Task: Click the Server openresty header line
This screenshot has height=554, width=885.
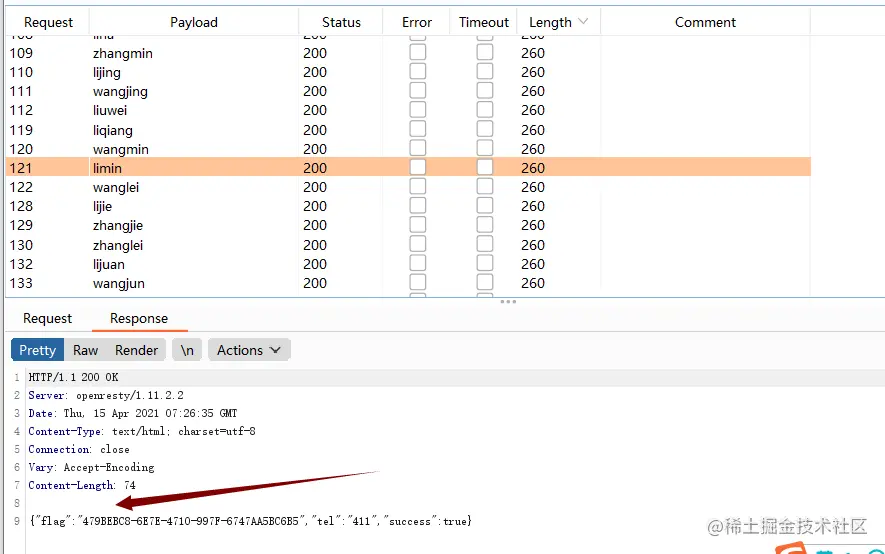Action: 106,395
